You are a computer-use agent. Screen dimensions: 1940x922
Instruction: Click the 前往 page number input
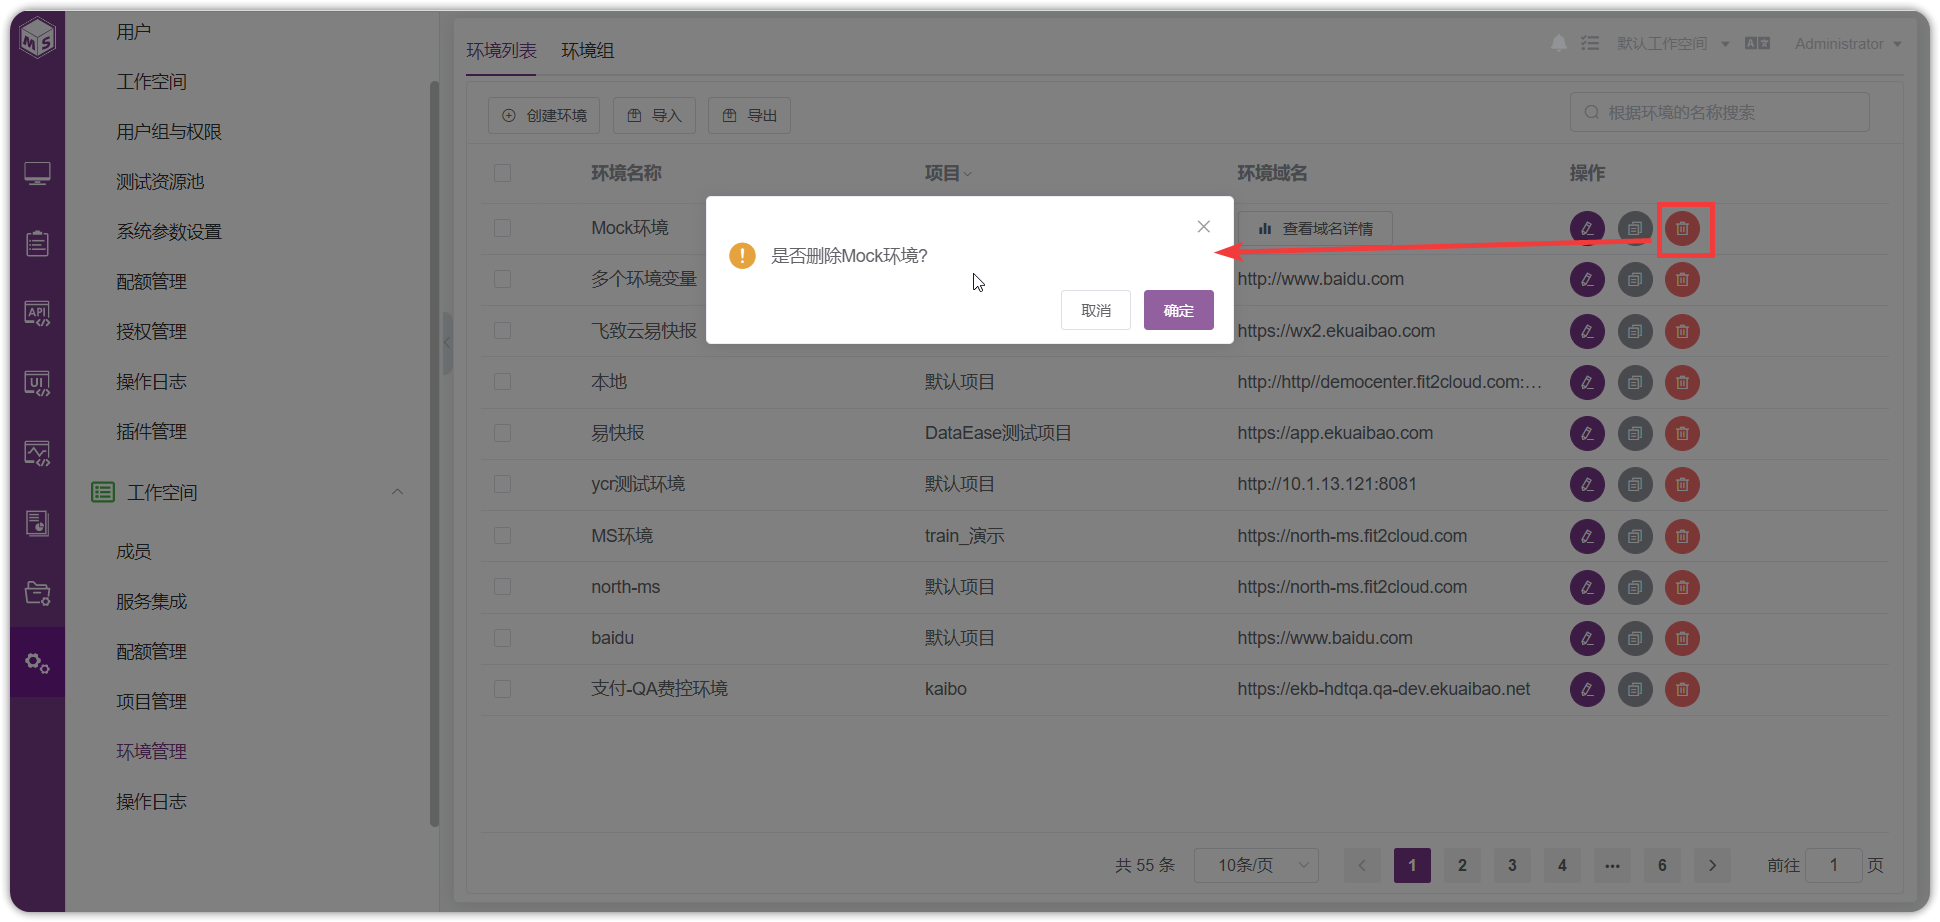tap(1834, 865)
